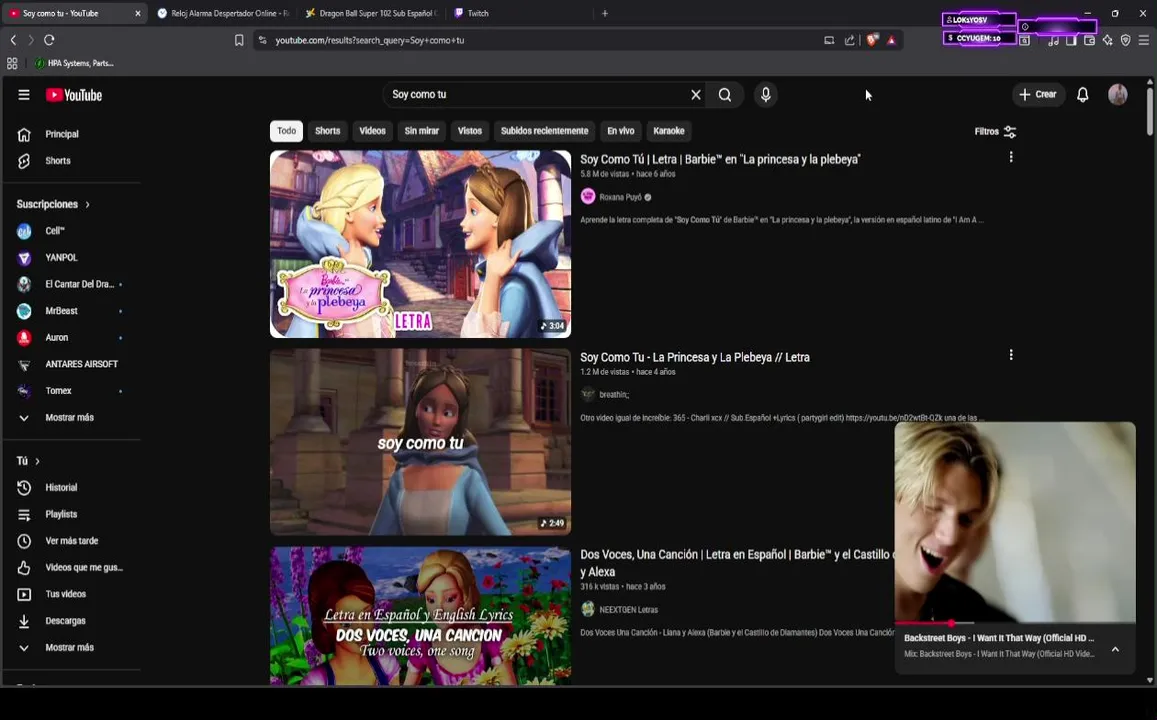Open the browser main menu icon

[1144, 40]
